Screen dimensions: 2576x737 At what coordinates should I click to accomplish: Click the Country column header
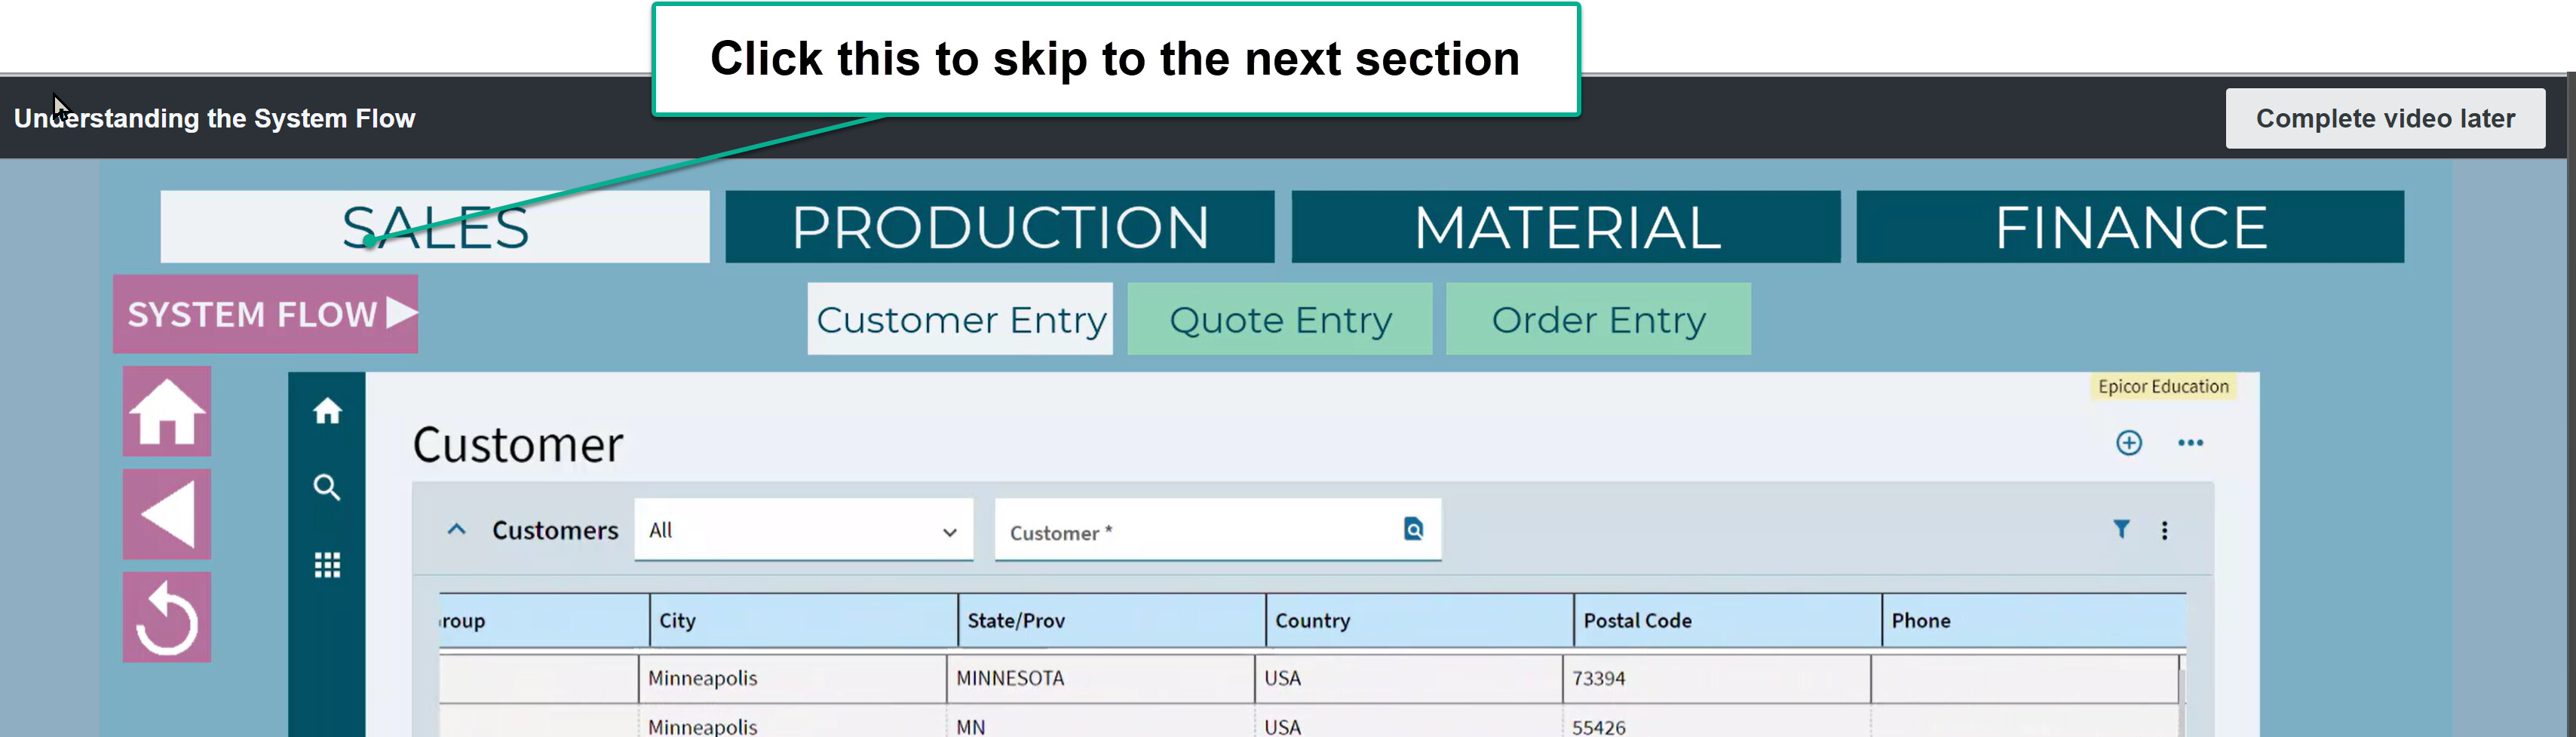pyautogui.click(x=1419, y=620)
